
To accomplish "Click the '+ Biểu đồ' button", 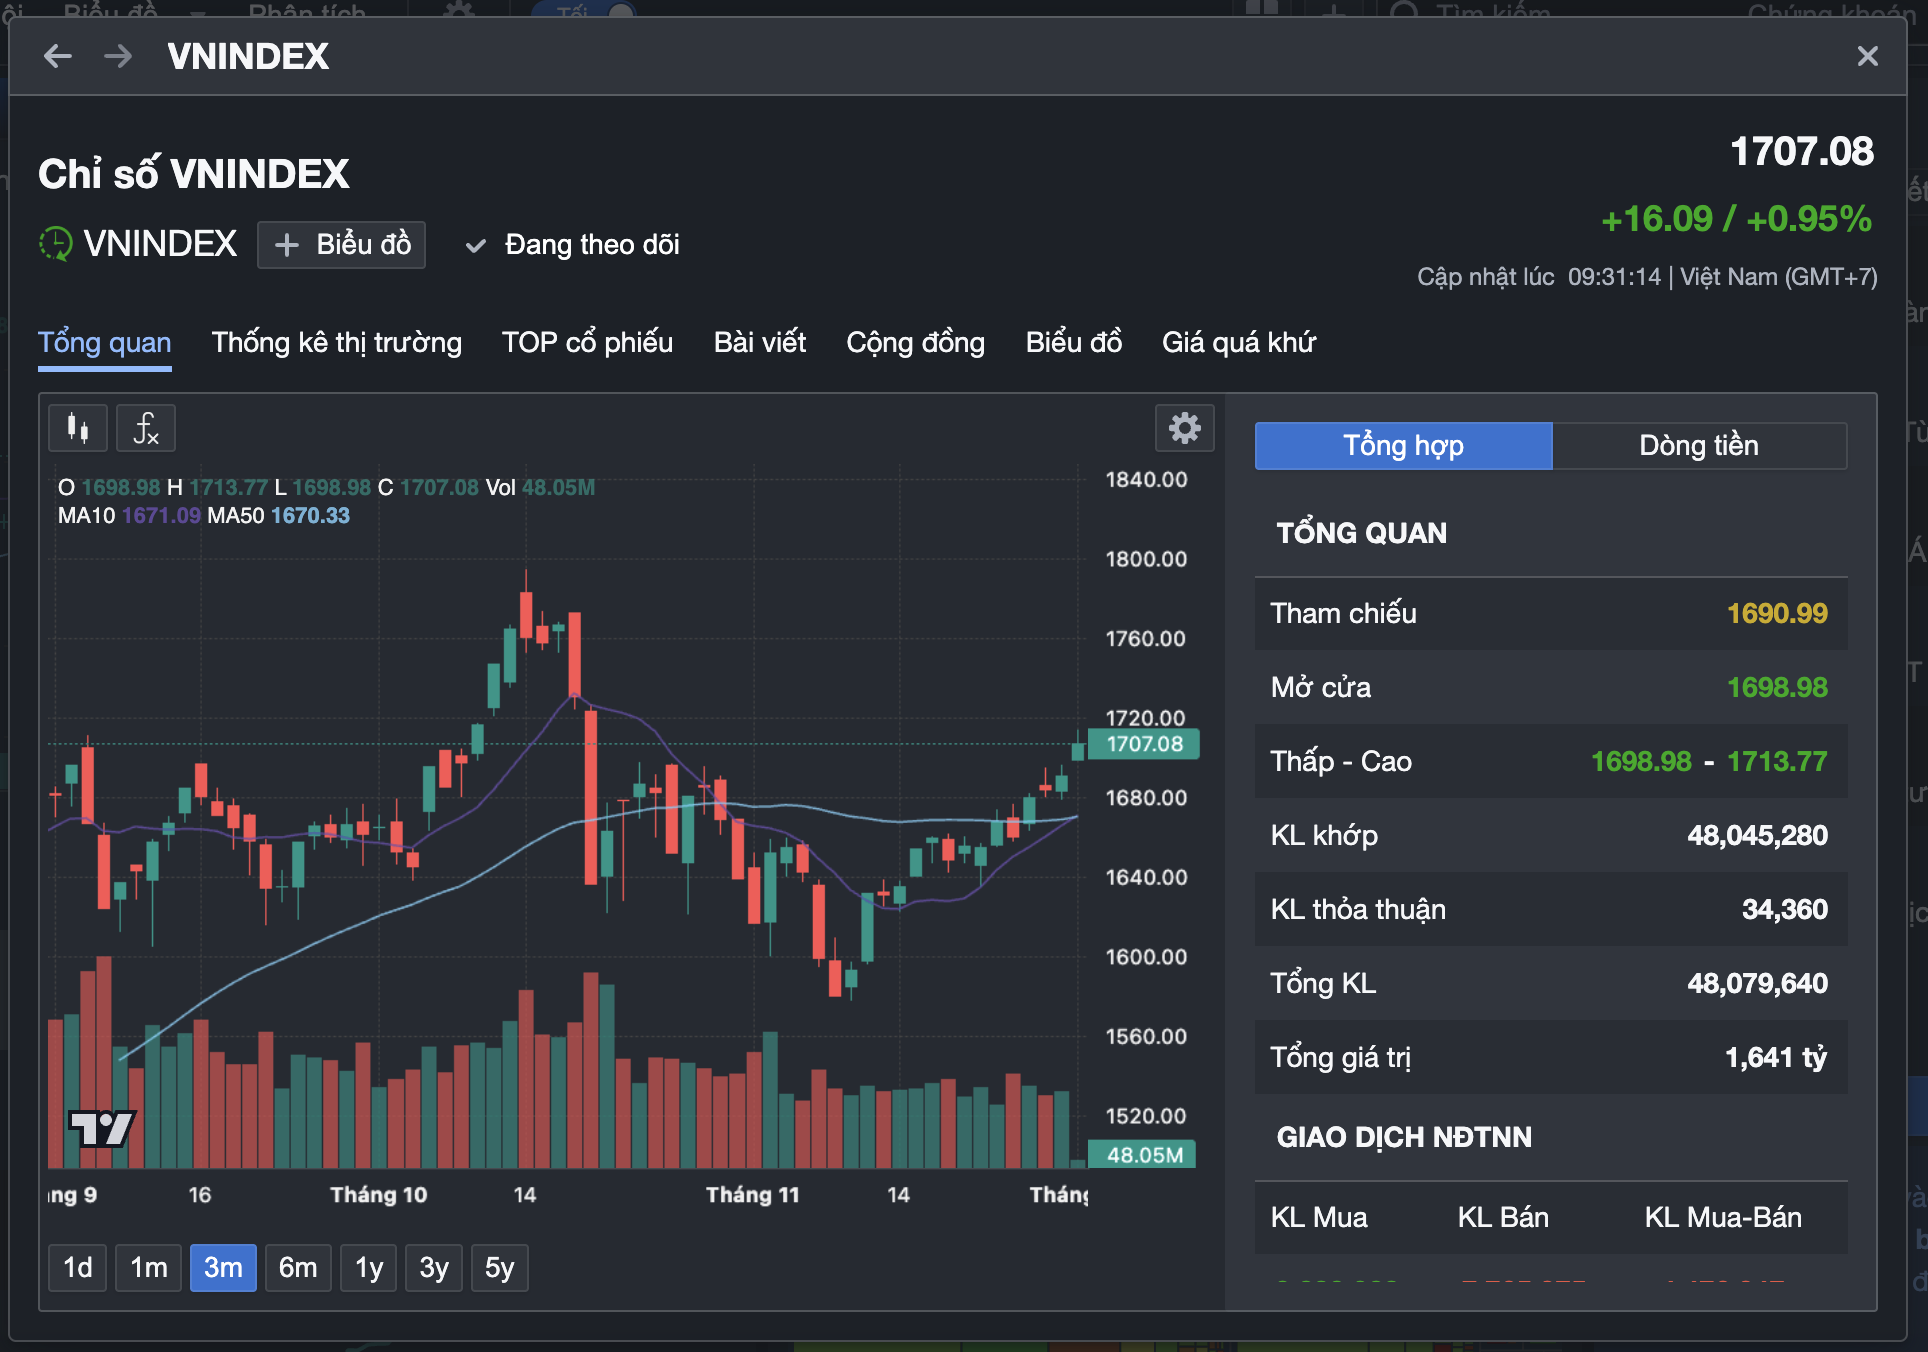I will tap(341, 245).
